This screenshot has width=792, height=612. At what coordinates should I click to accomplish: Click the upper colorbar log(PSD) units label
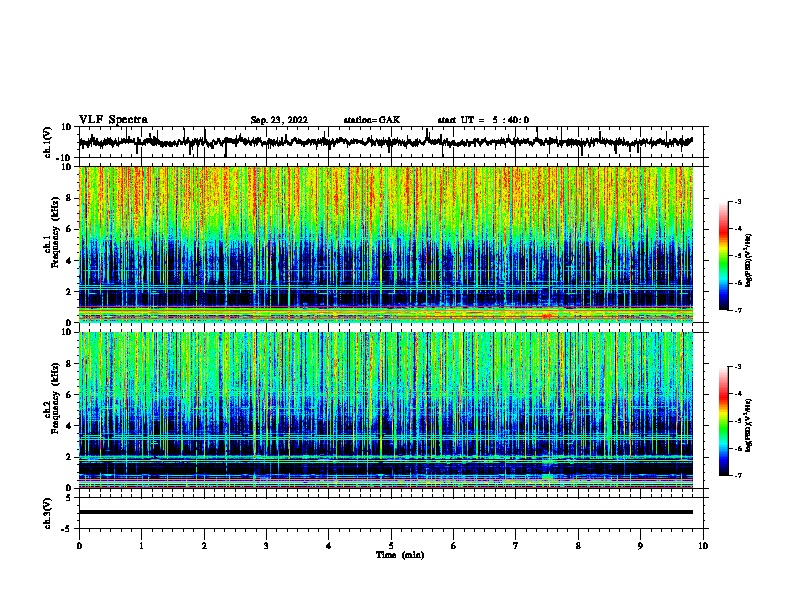click(x=748, y=260)
